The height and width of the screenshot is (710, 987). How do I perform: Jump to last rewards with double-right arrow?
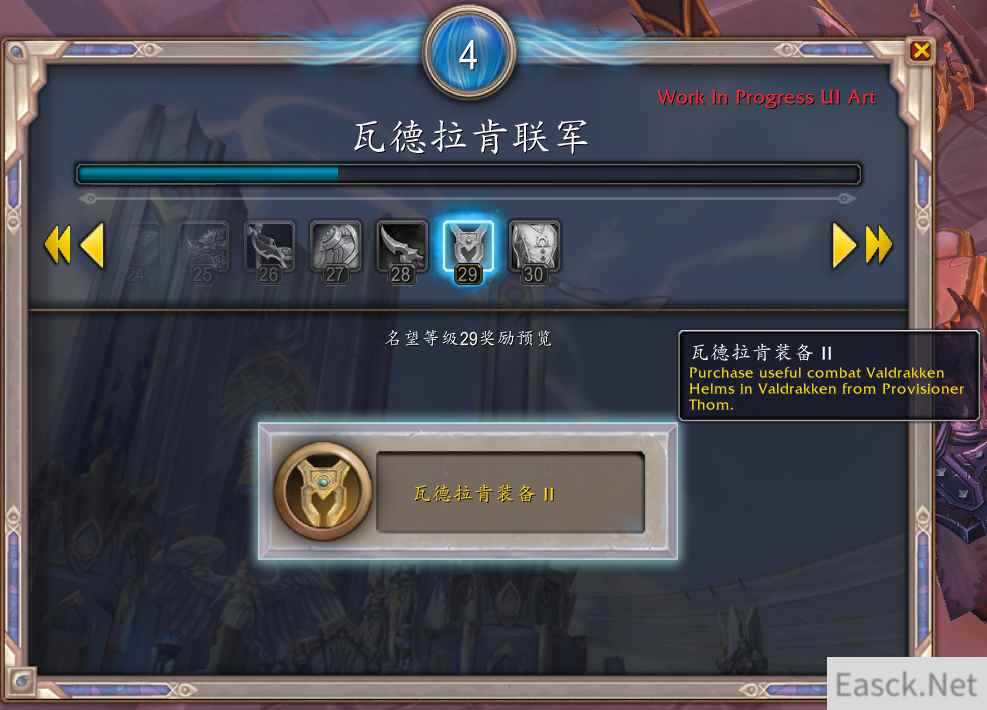coord(879,244)
